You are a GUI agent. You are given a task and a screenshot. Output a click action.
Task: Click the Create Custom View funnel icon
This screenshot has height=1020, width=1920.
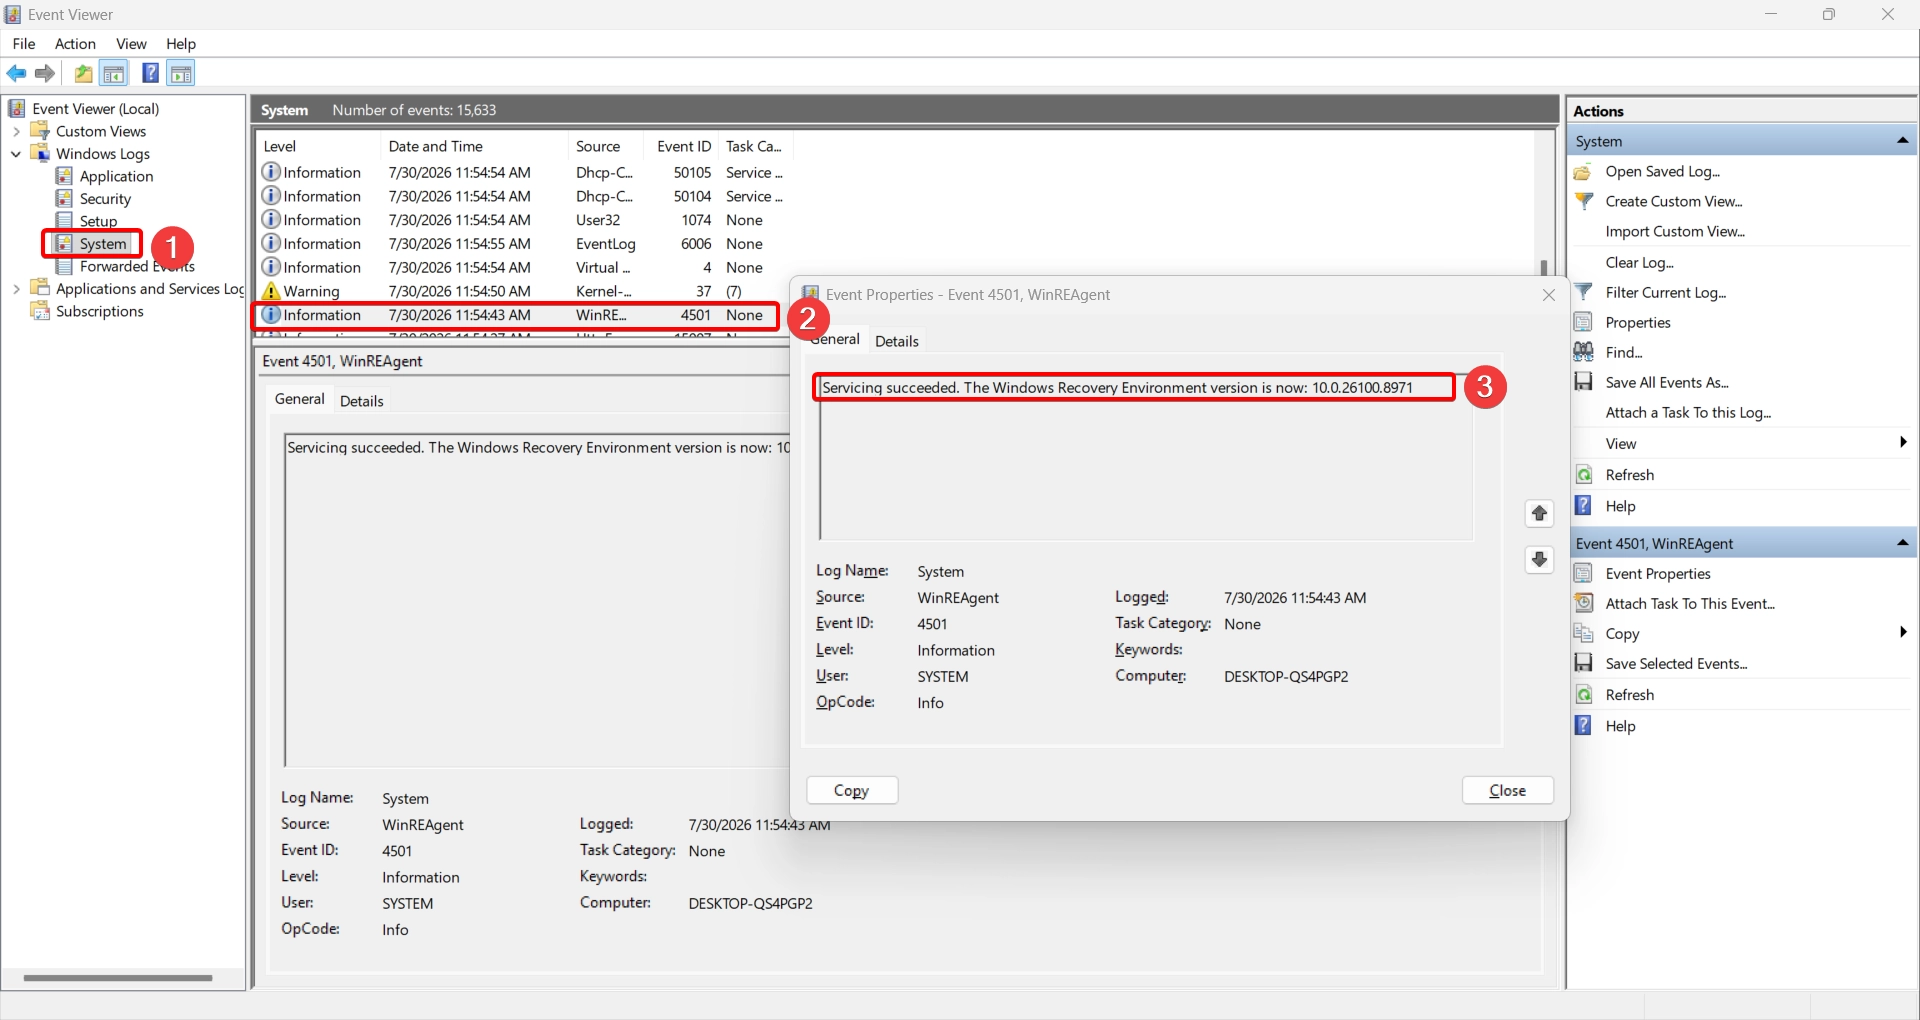pyautogui.click(x=1583, y=202)
